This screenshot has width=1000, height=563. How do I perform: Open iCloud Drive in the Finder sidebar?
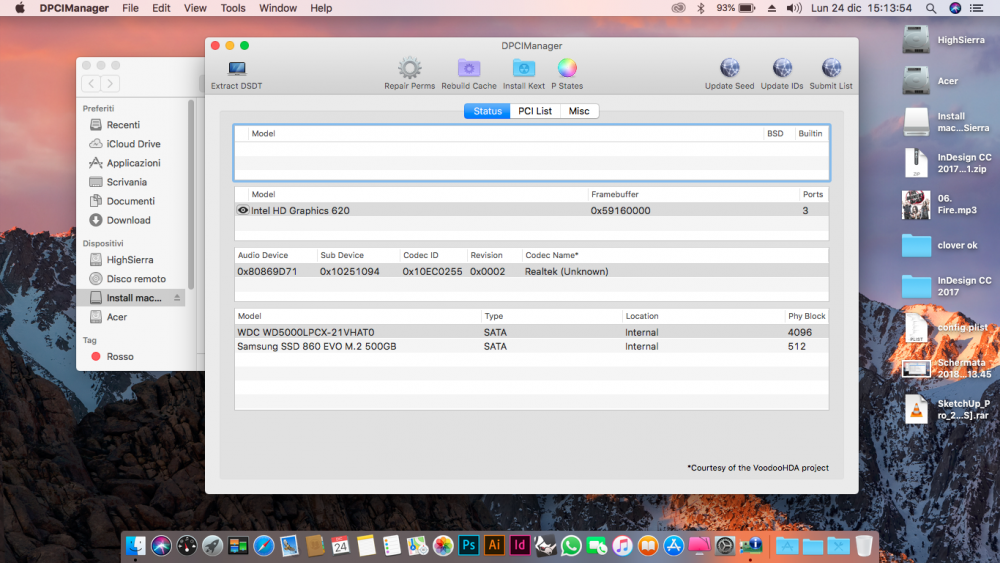coord(134,144)
